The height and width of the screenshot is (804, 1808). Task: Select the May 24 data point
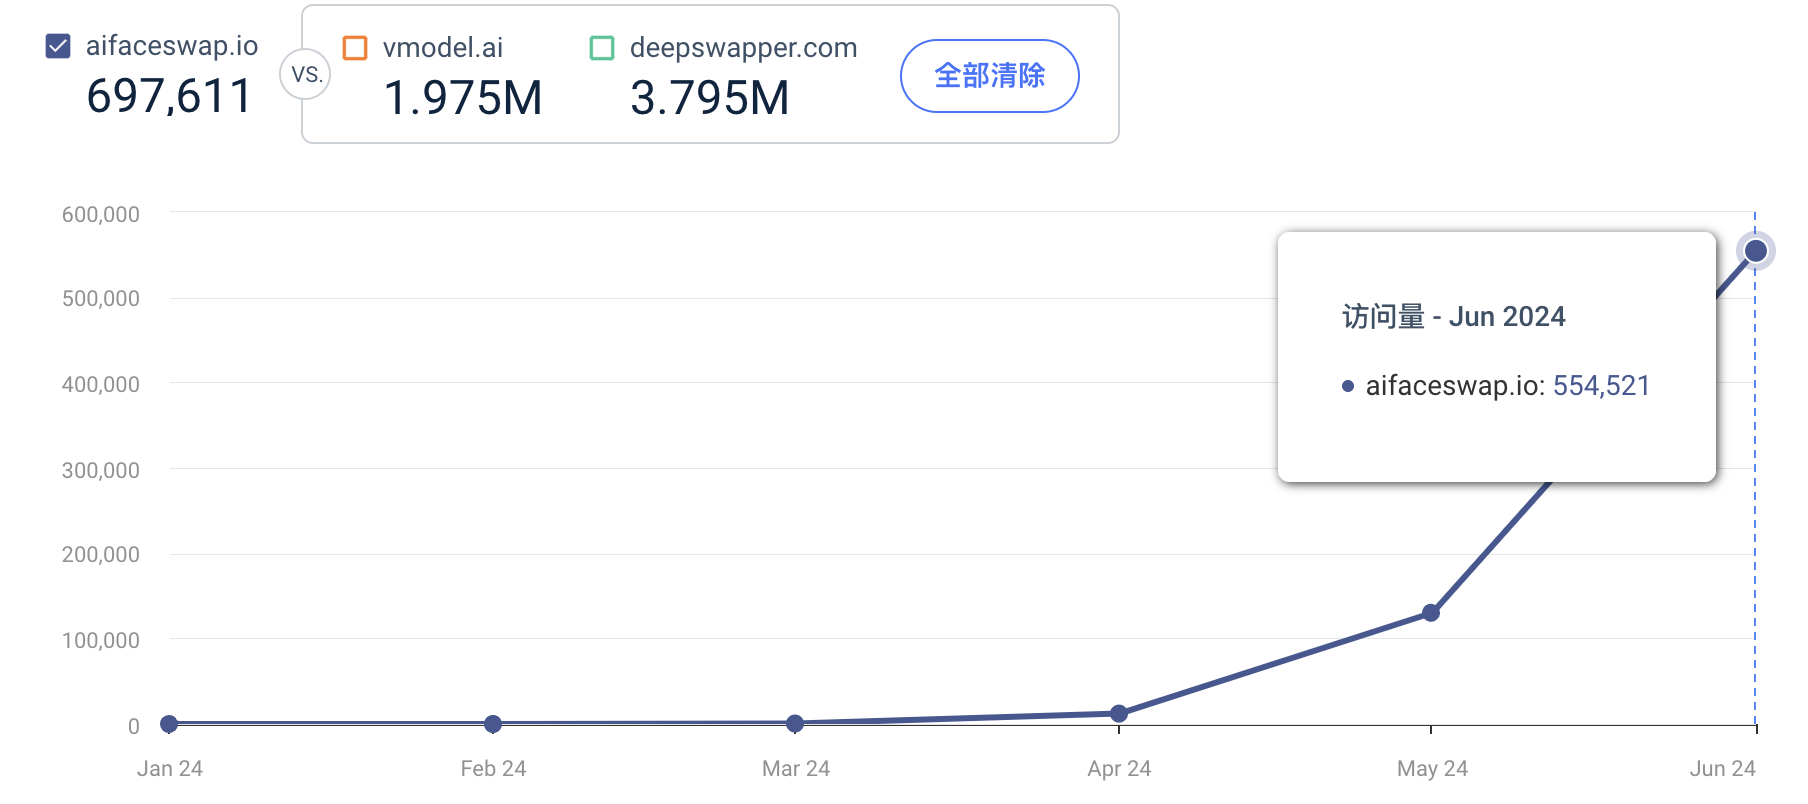pyautogui.click(x=1431, y=613)
